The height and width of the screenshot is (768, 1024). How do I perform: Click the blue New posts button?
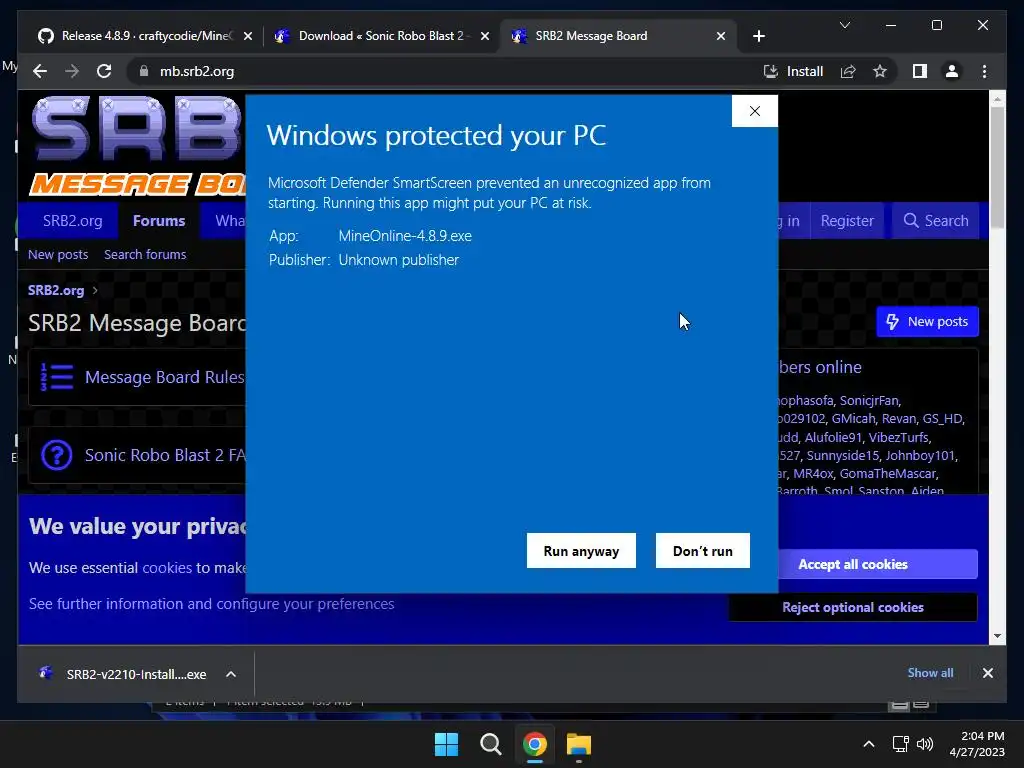(x=927, y=321)
